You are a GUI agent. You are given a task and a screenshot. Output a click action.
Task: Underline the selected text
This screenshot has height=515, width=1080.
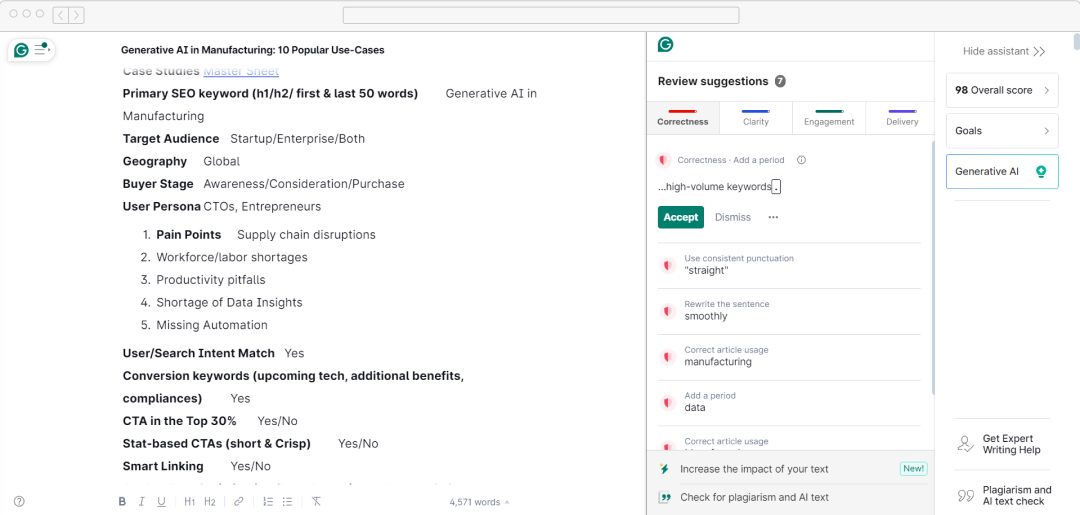click(161, 502)
